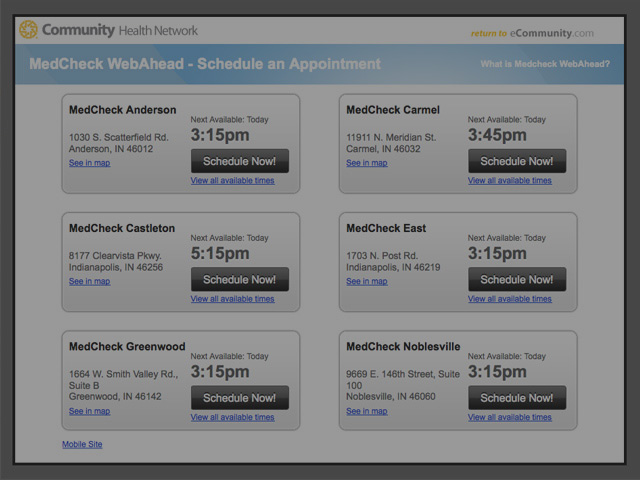
Task: Click the MedCheck Anderson heading
Action: coord(122,110)
